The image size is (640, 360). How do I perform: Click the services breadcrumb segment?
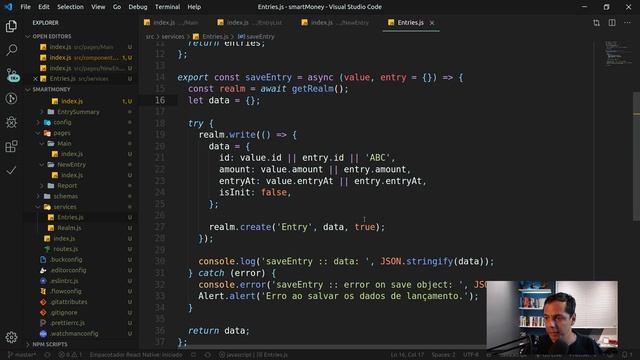173,36
